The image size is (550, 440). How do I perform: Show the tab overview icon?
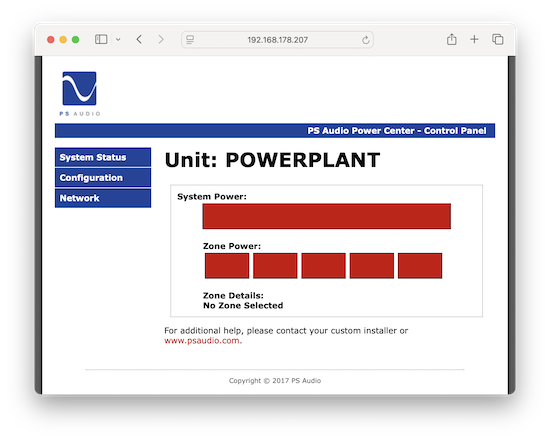tap(498, 39)
